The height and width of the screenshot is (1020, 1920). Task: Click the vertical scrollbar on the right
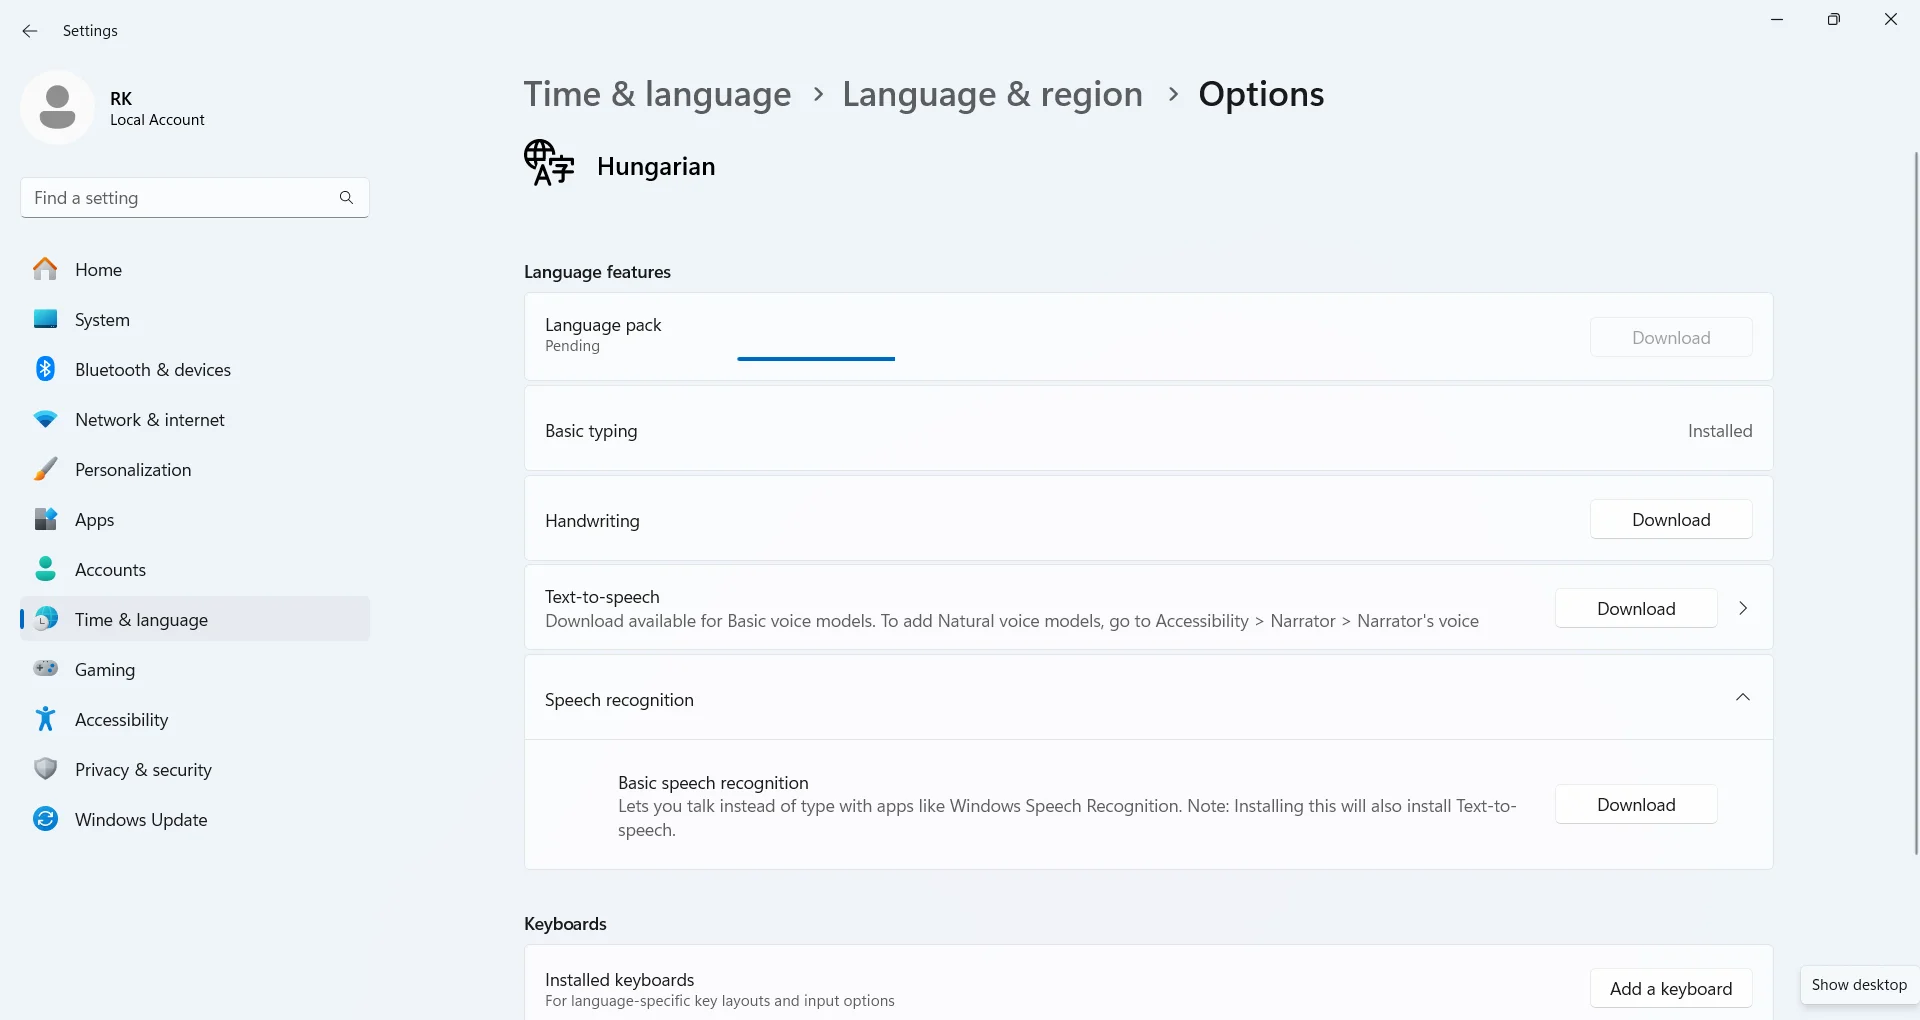pos(1915,503)
